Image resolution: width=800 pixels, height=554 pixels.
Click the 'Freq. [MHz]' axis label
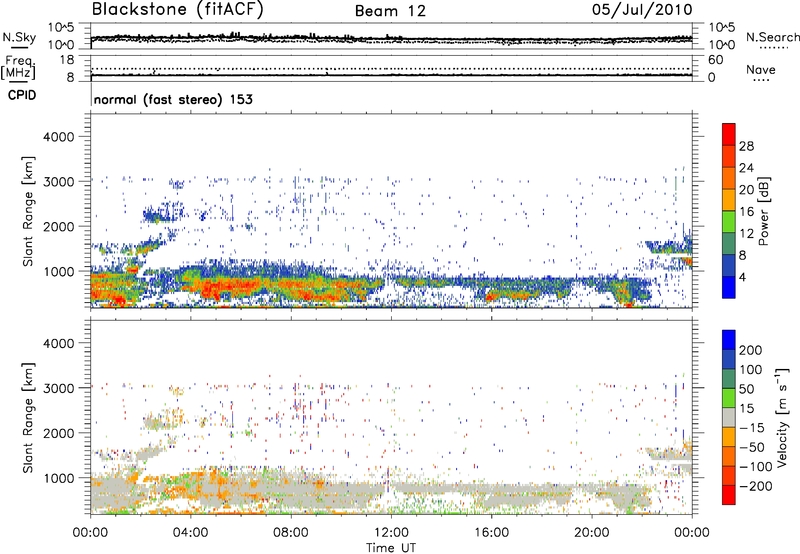tap(18, 68)
